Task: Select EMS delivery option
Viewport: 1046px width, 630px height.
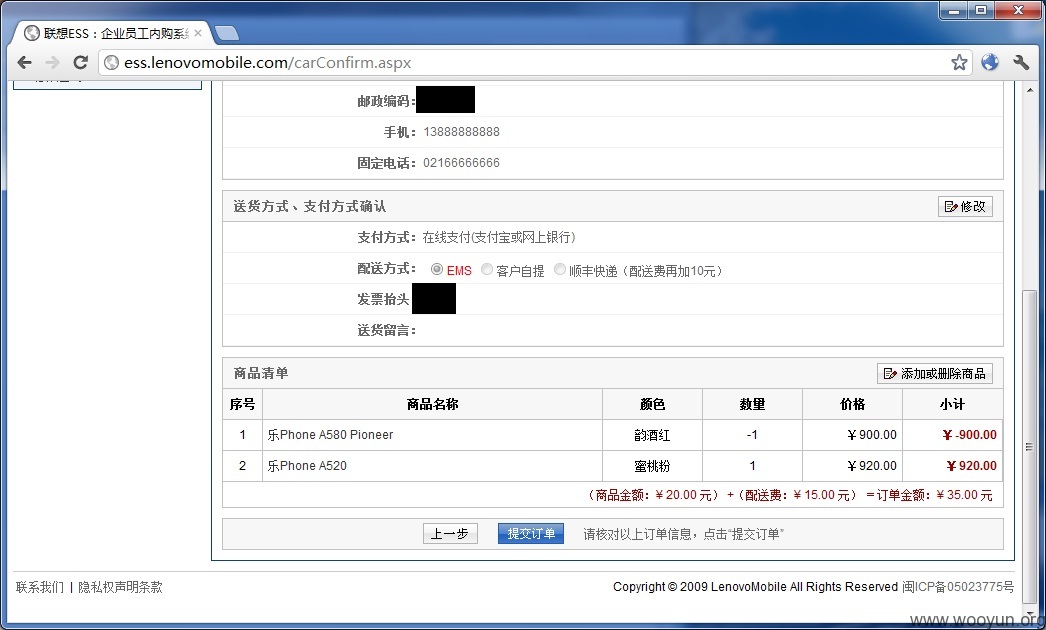Action: point(437,269)
